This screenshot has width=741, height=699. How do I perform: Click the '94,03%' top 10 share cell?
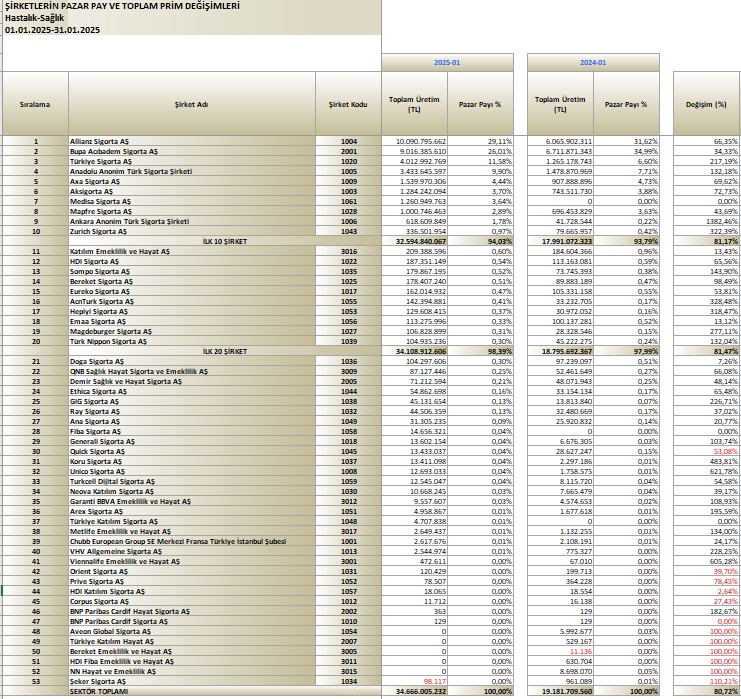pos(481,242)
